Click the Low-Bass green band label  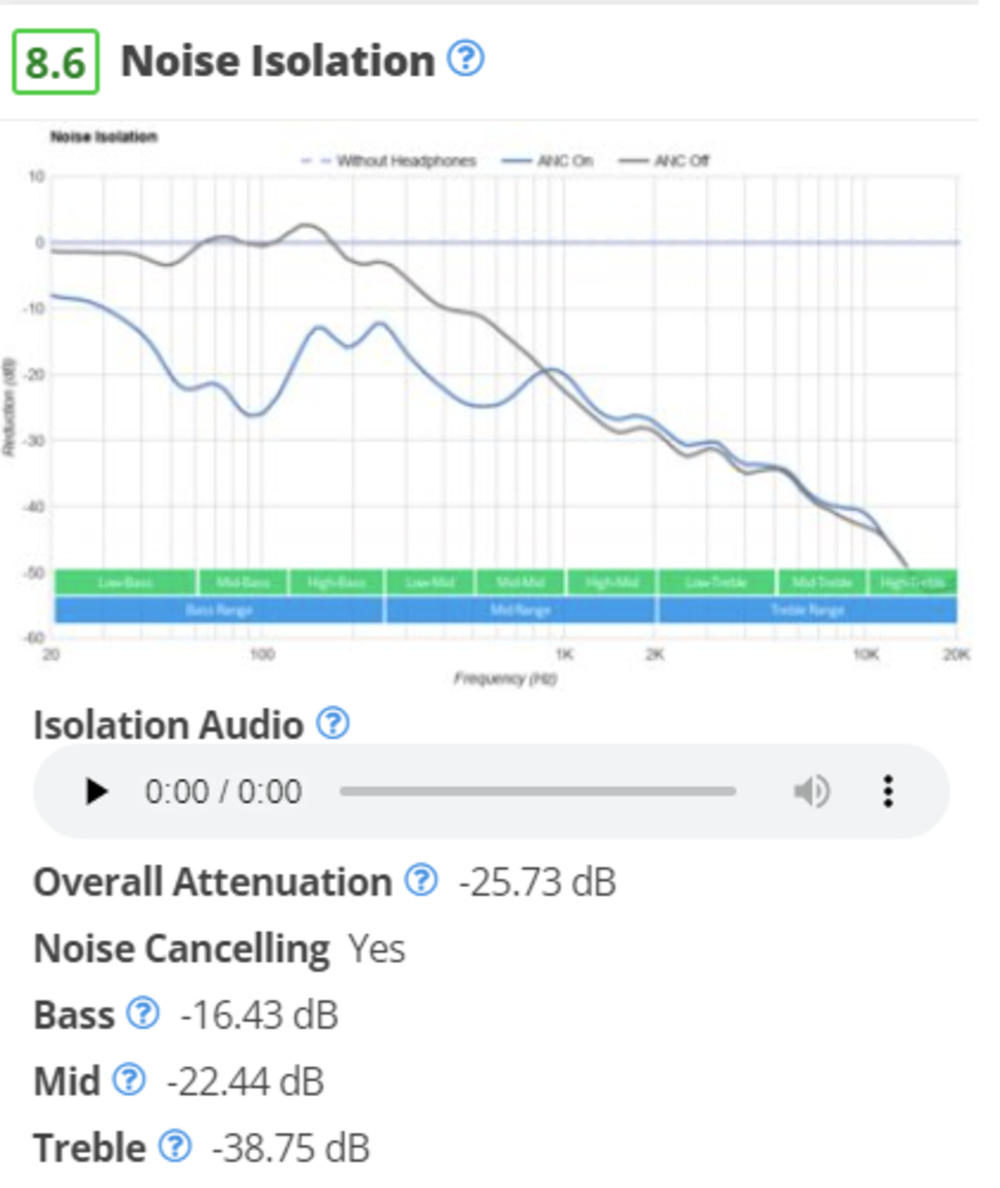coord(125,582)
